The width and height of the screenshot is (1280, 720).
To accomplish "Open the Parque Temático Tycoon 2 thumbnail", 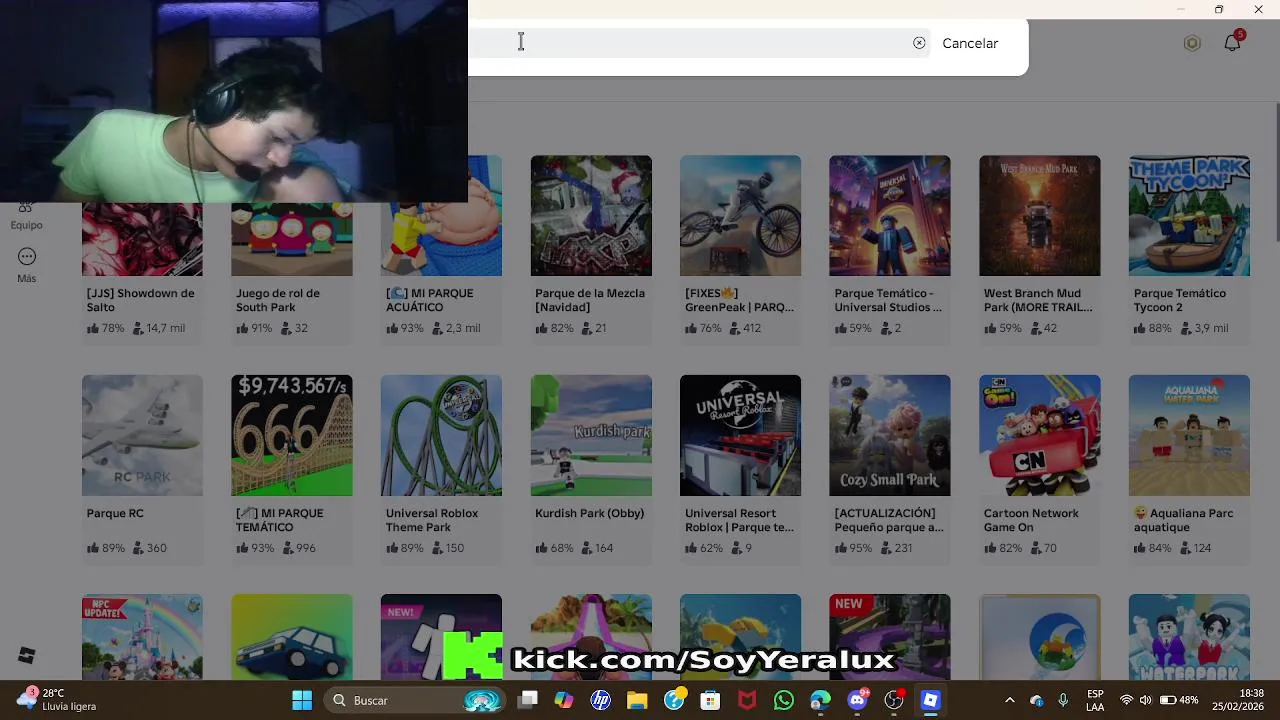I will coord(1189,215).
